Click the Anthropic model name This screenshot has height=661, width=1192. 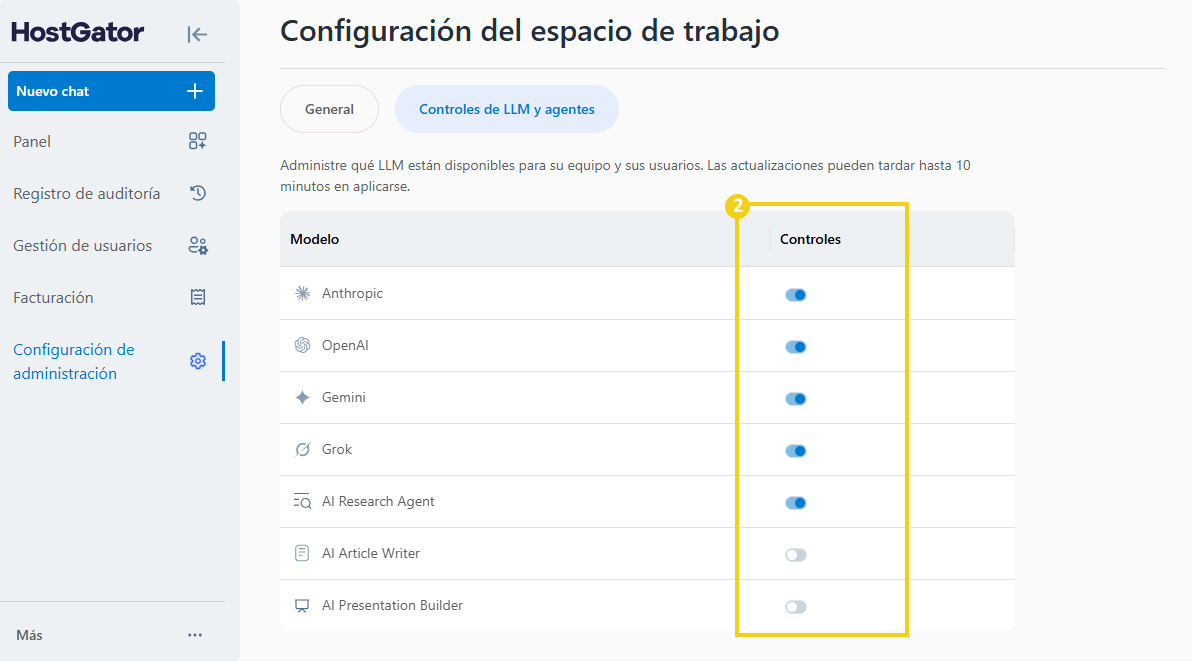coord(352,293)
